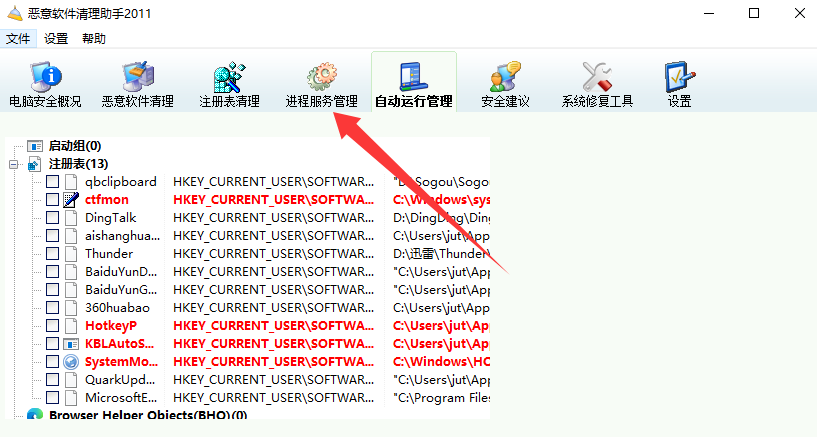Open the 设置 menu in menu bar

[56, 39]
